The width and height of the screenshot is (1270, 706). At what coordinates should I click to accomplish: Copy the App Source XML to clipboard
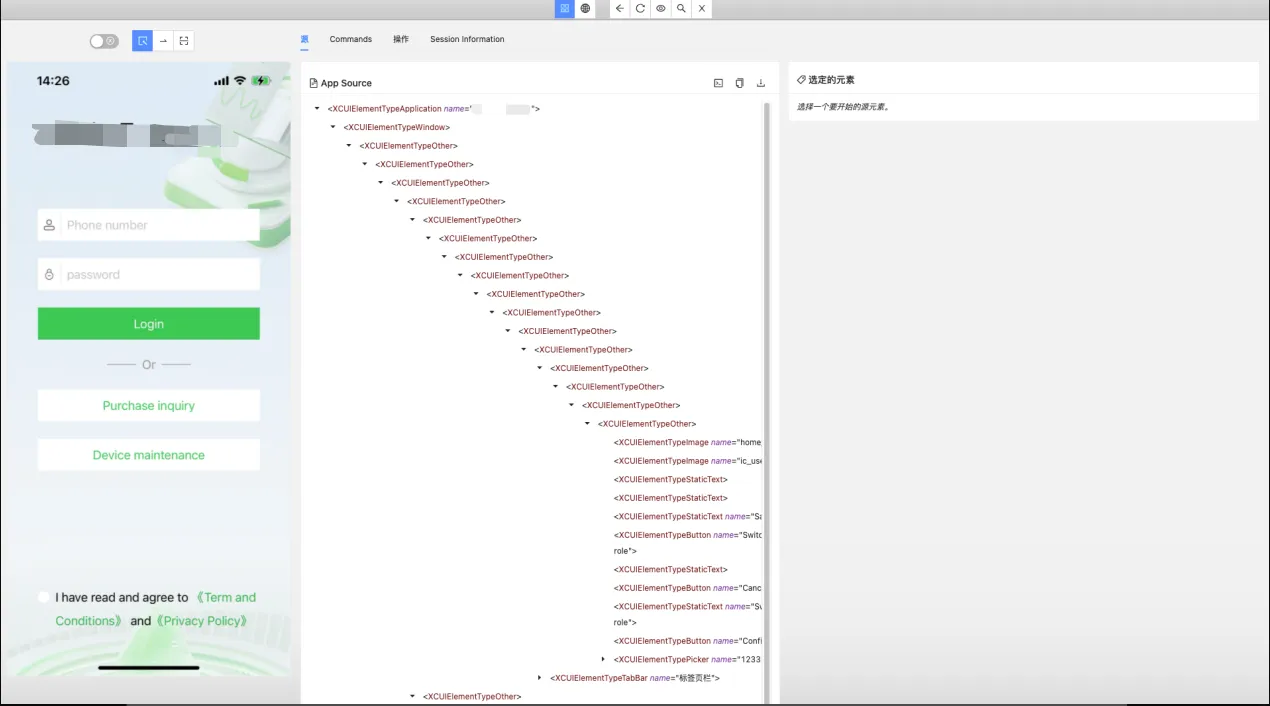[x=739, y=83]
